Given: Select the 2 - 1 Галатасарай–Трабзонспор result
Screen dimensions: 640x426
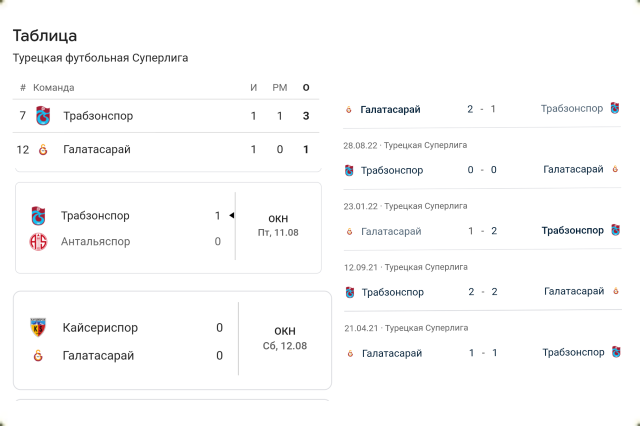Looking at the screenshot, I should coord(481,108).
